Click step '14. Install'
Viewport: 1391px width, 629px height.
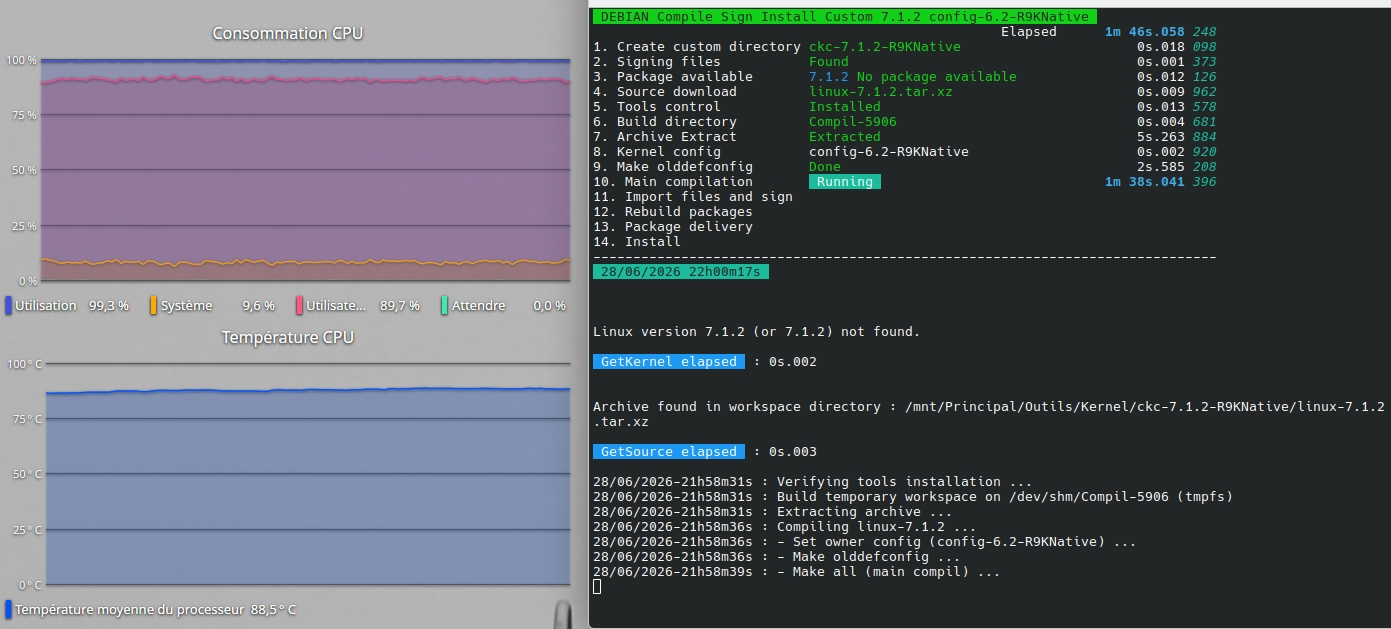637,242
